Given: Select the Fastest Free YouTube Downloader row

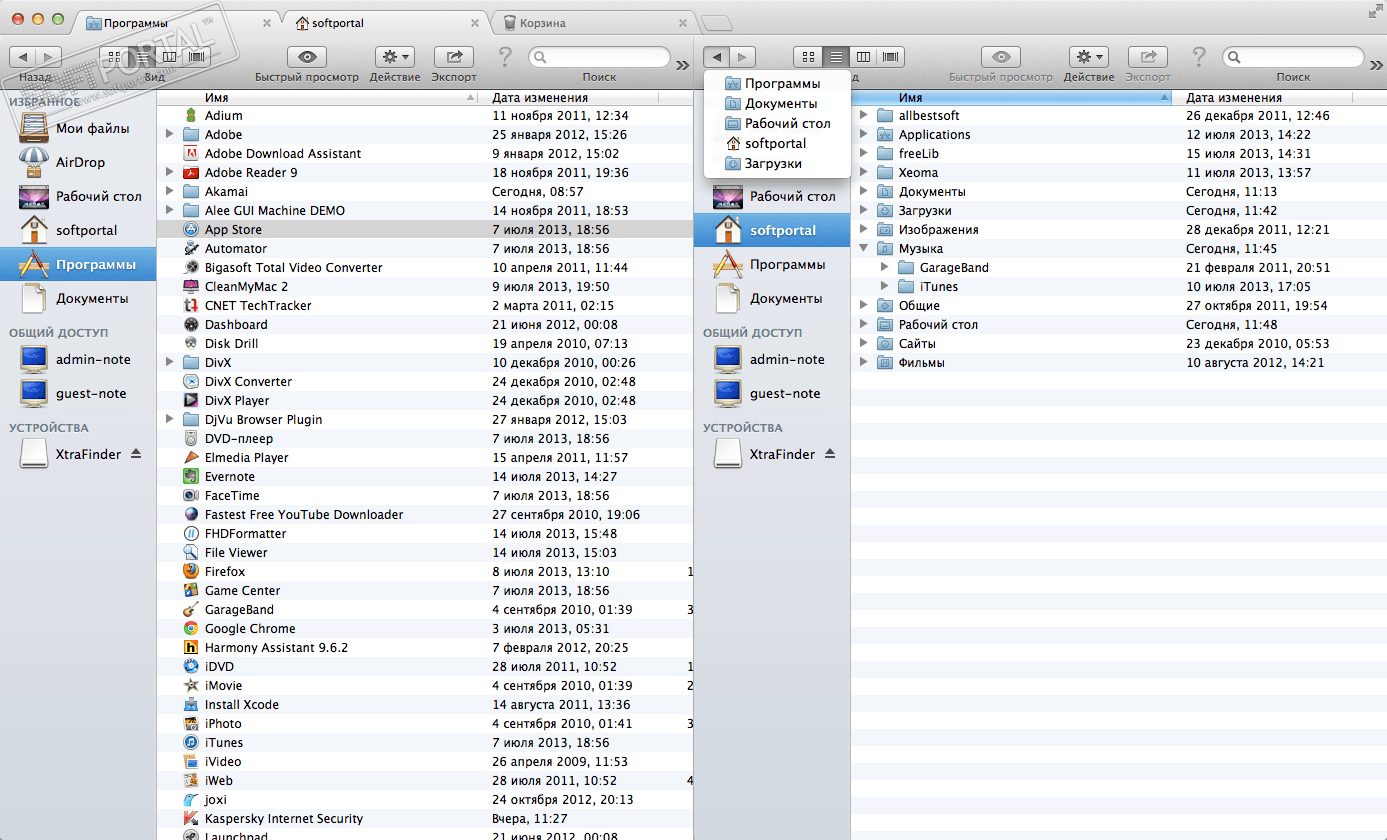Looking at the screenshot, I should coord(425,515).
